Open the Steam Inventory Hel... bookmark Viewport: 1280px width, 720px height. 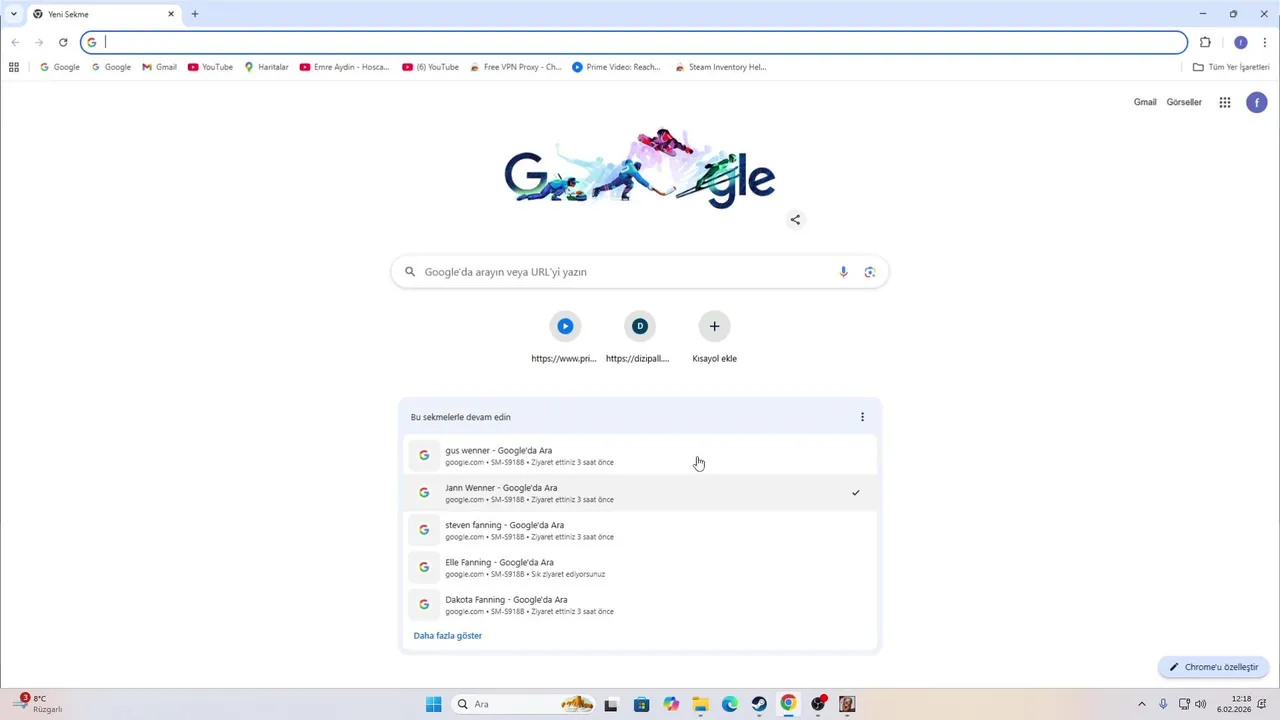tap(720, 67)
